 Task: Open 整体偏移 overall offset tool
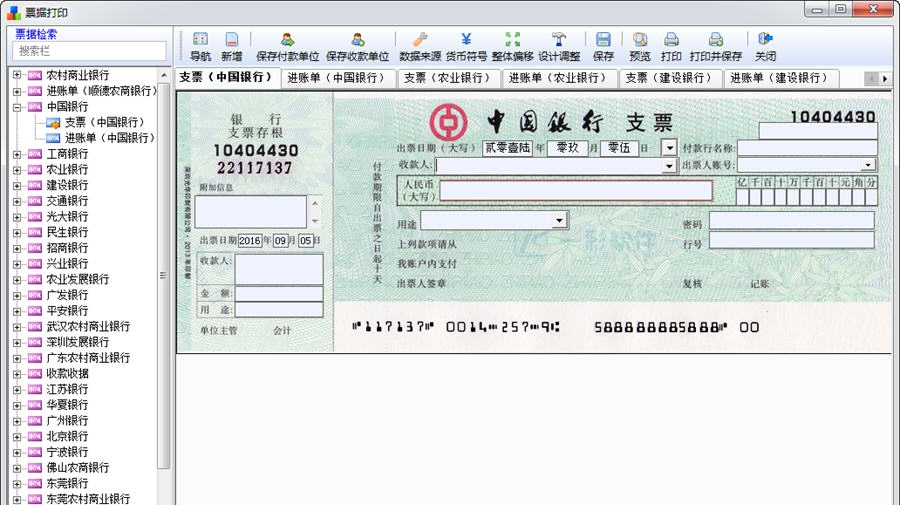pyautogui.click(x=513, y=47)
